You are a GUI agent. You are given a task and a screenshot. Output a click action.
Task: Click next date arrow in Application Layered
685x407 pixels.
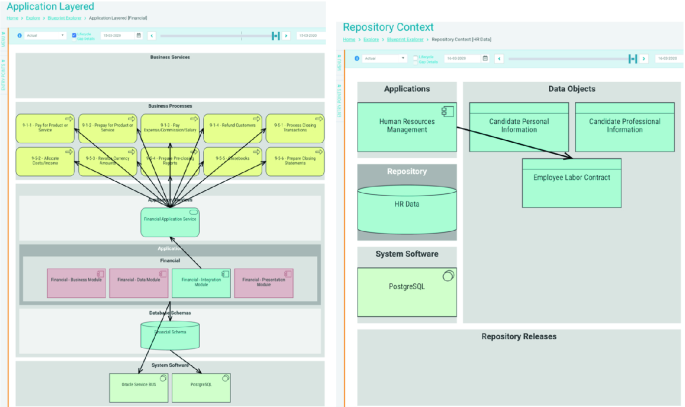coord(286,36)
